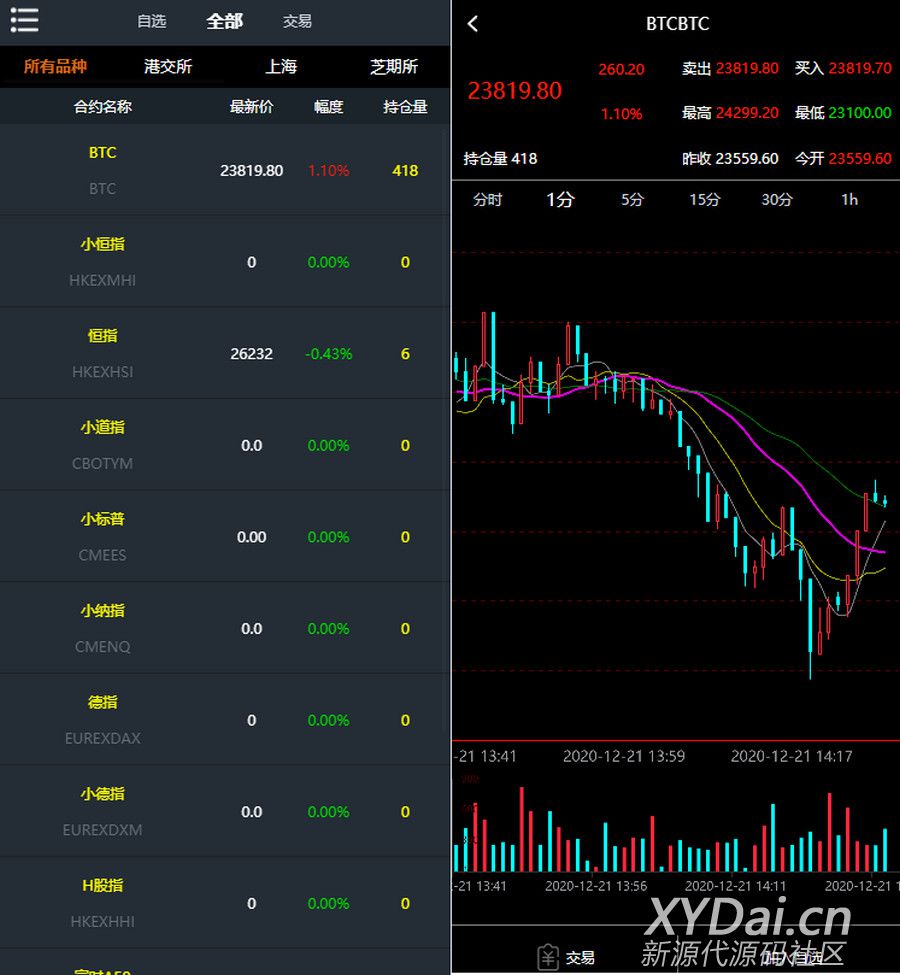This screenshot has height=975, width=900.
Task: Open the BTC contract row
Action: (225, 170)
